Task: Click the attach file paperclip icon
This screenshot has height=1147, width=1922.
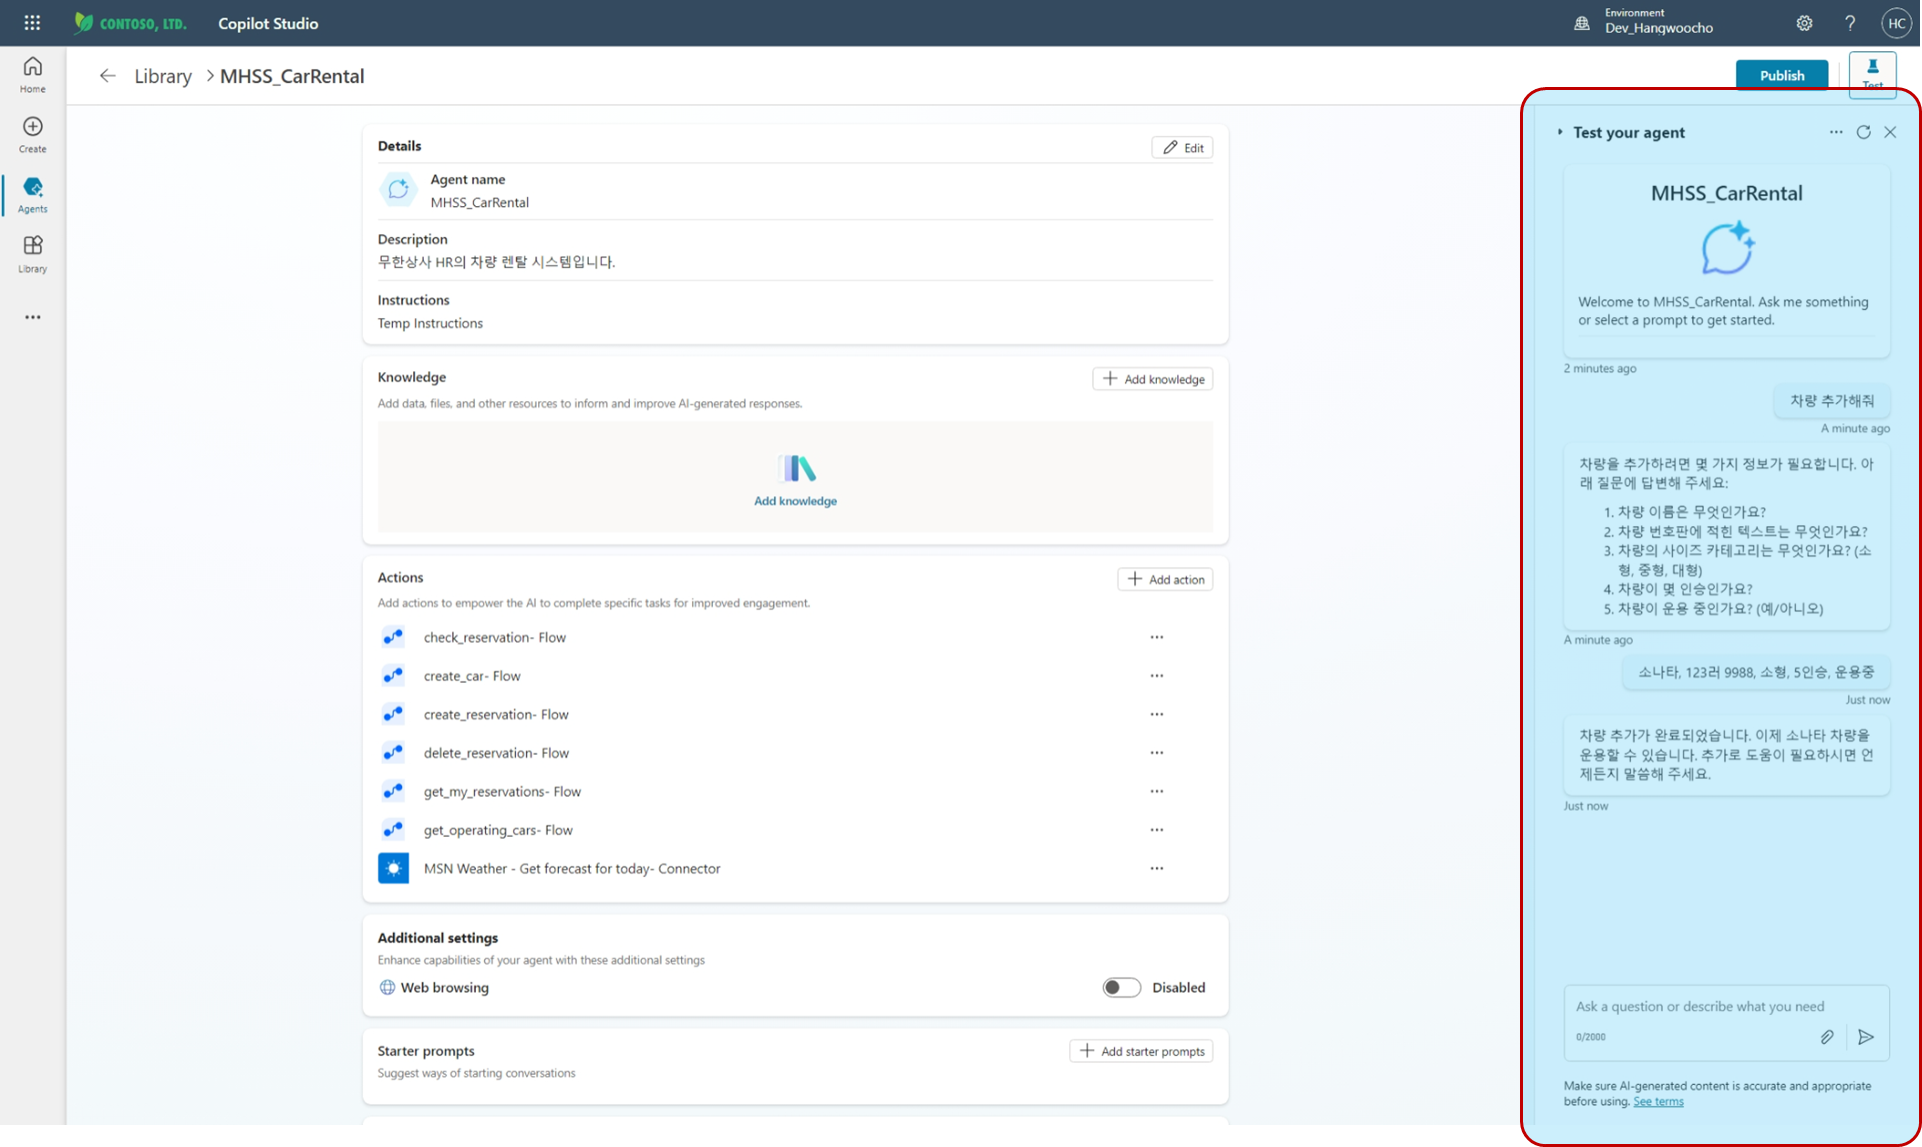Action: [x=1827, y=1037]
